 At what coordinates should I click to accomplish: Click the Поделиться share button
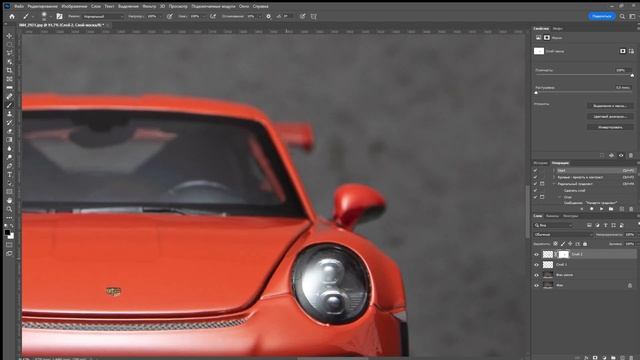pos(602,16)
